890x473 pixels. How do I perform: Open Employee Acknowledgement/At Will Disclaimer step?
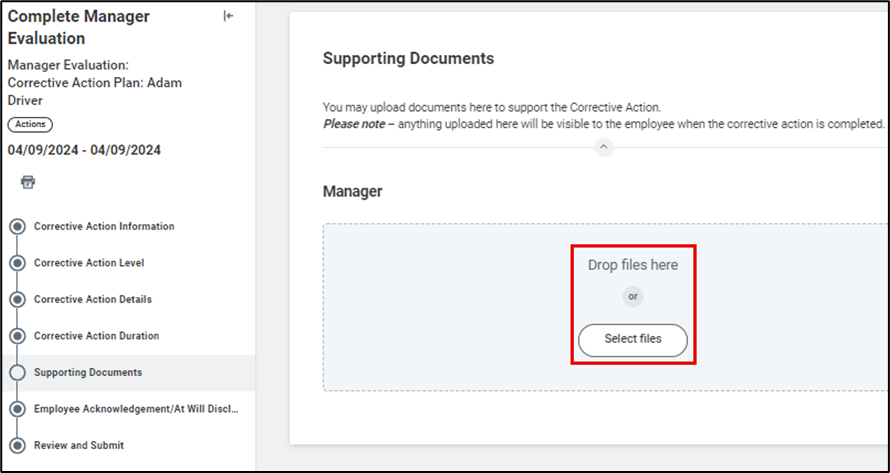(x=136, y=409)
